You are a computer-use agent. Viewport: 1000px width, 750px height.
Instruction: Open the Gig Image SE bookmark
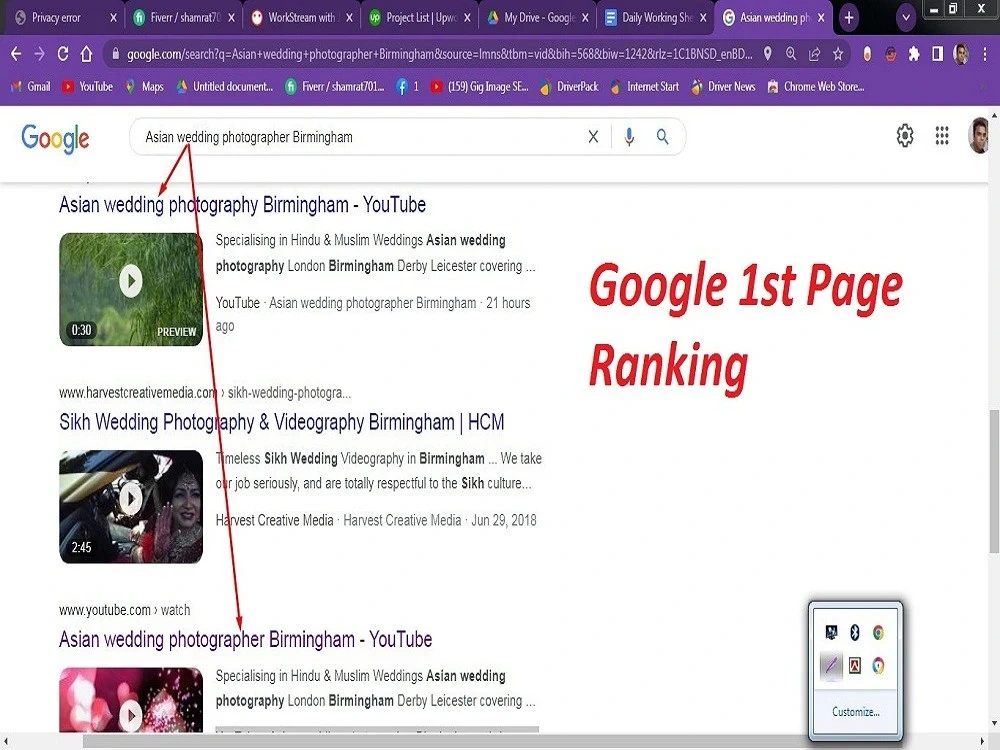(x=480, y=87)
